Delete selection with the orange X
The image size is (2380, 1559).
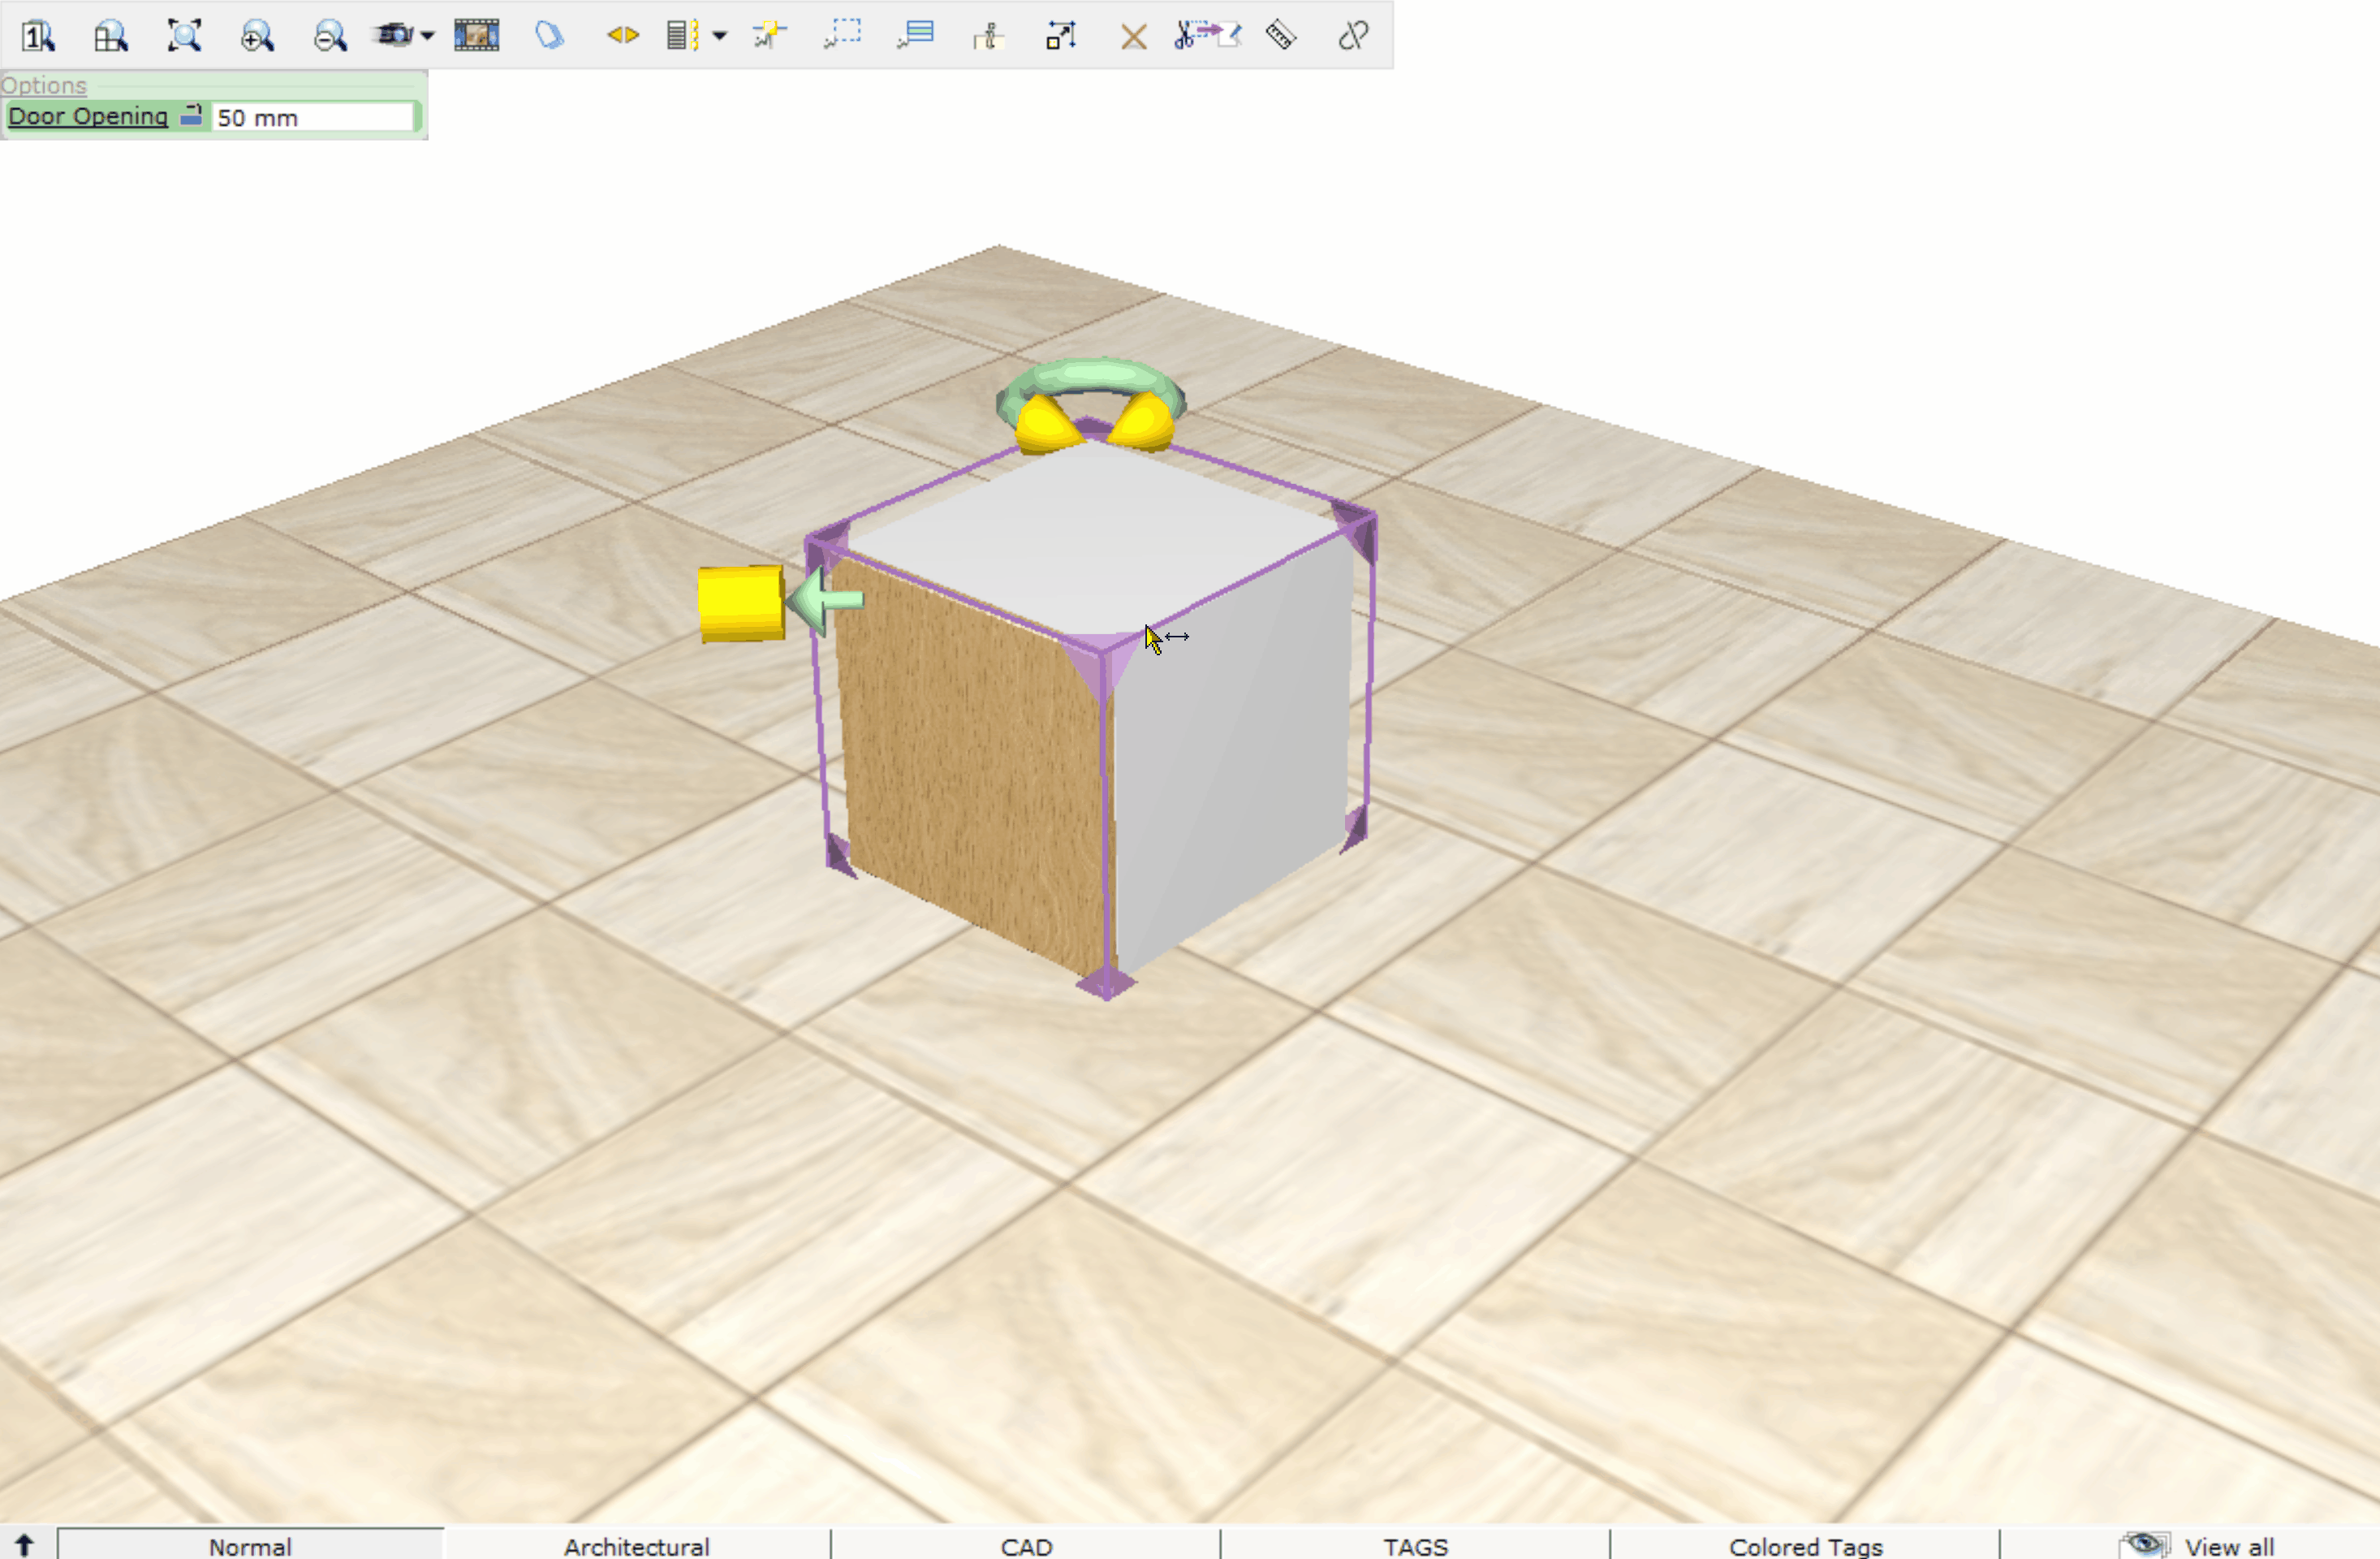(x=1134, y=37)
